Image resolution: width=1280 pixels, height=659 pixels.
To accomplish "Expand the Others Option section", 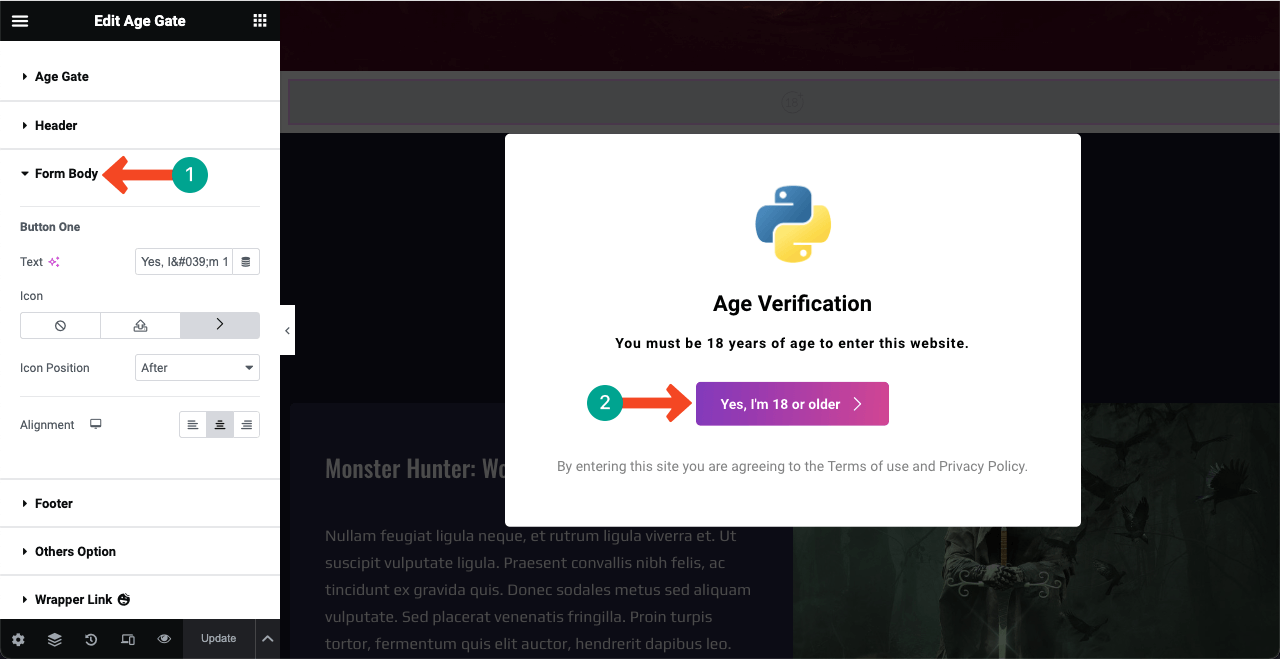I will [75, 551].
